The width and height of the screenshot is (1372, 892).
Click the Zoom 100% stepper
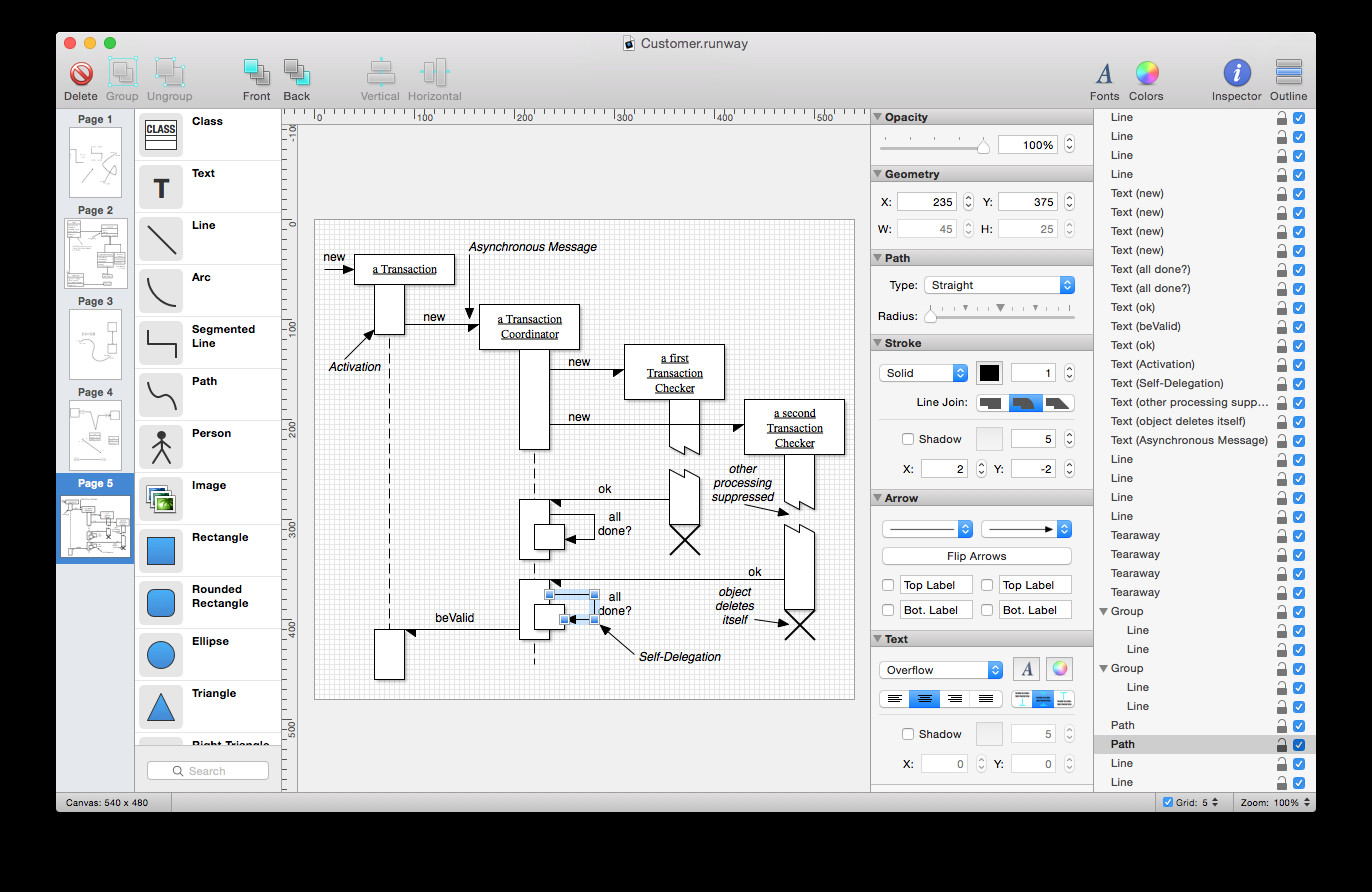(1308, 802)
